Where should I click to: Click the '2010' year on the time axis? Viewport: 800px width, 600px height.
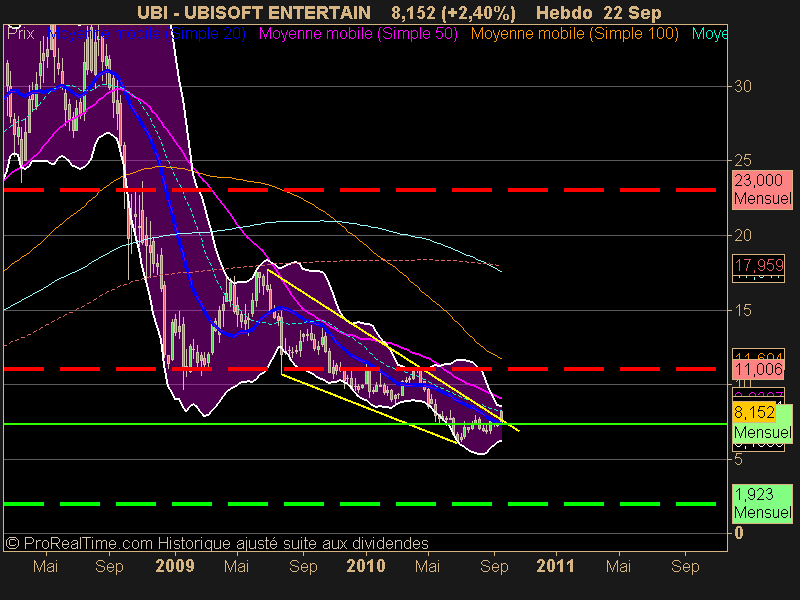(366, 566)
